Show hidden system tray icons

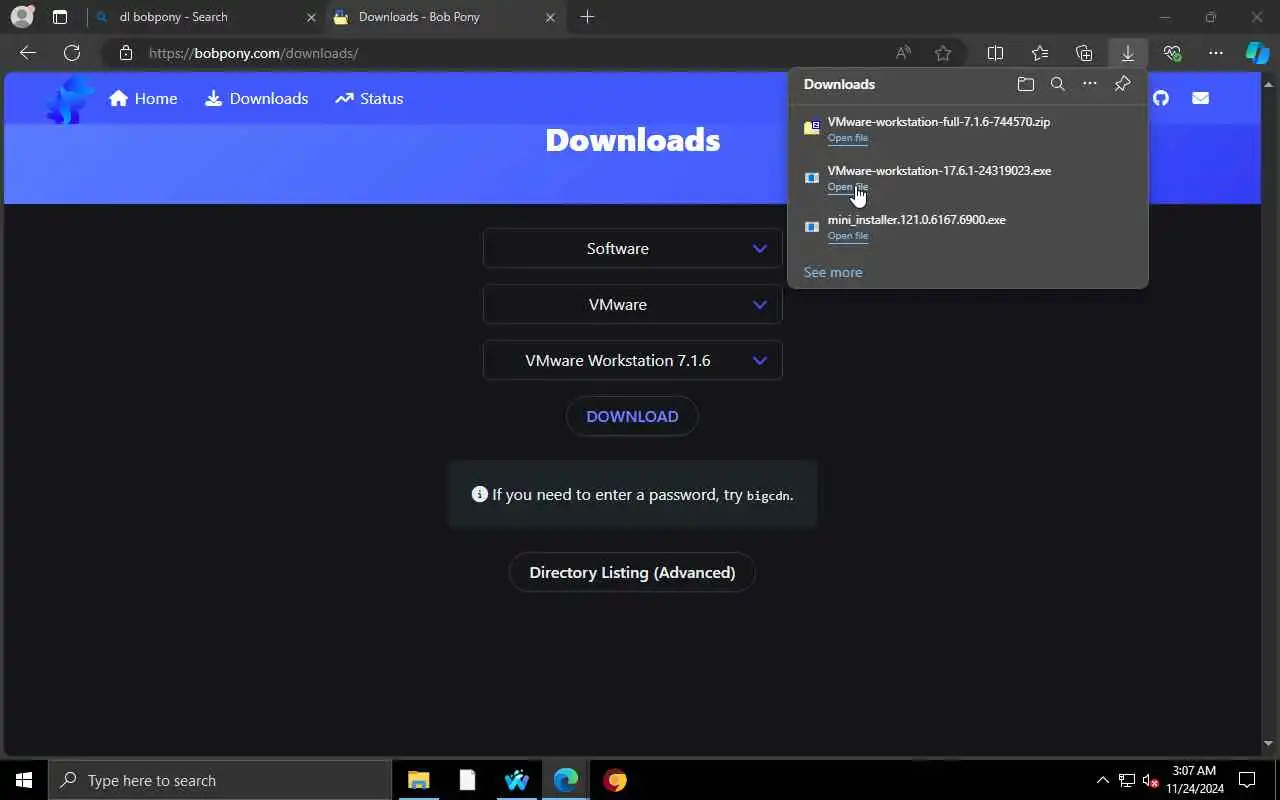click(1102, 780)
